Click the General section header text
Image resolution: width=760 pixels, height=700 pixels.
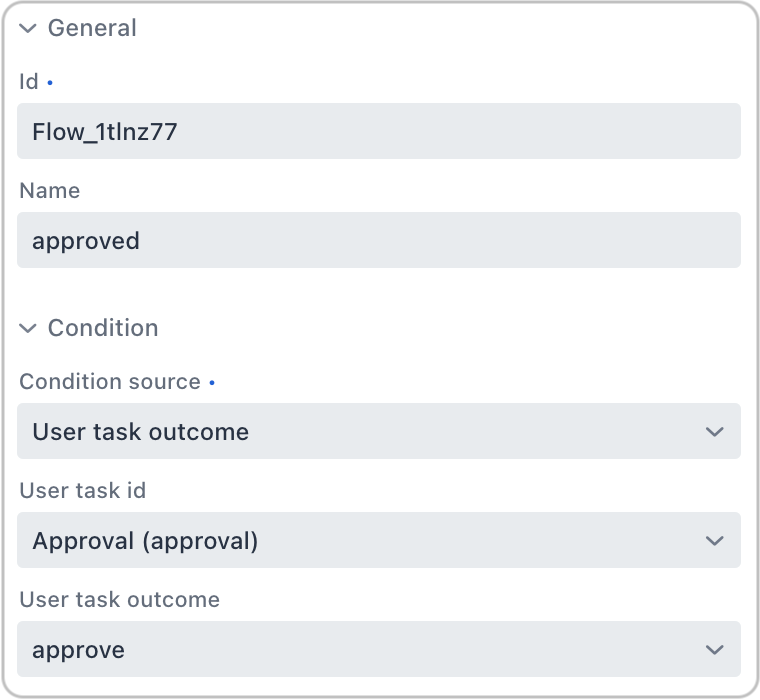92,28
